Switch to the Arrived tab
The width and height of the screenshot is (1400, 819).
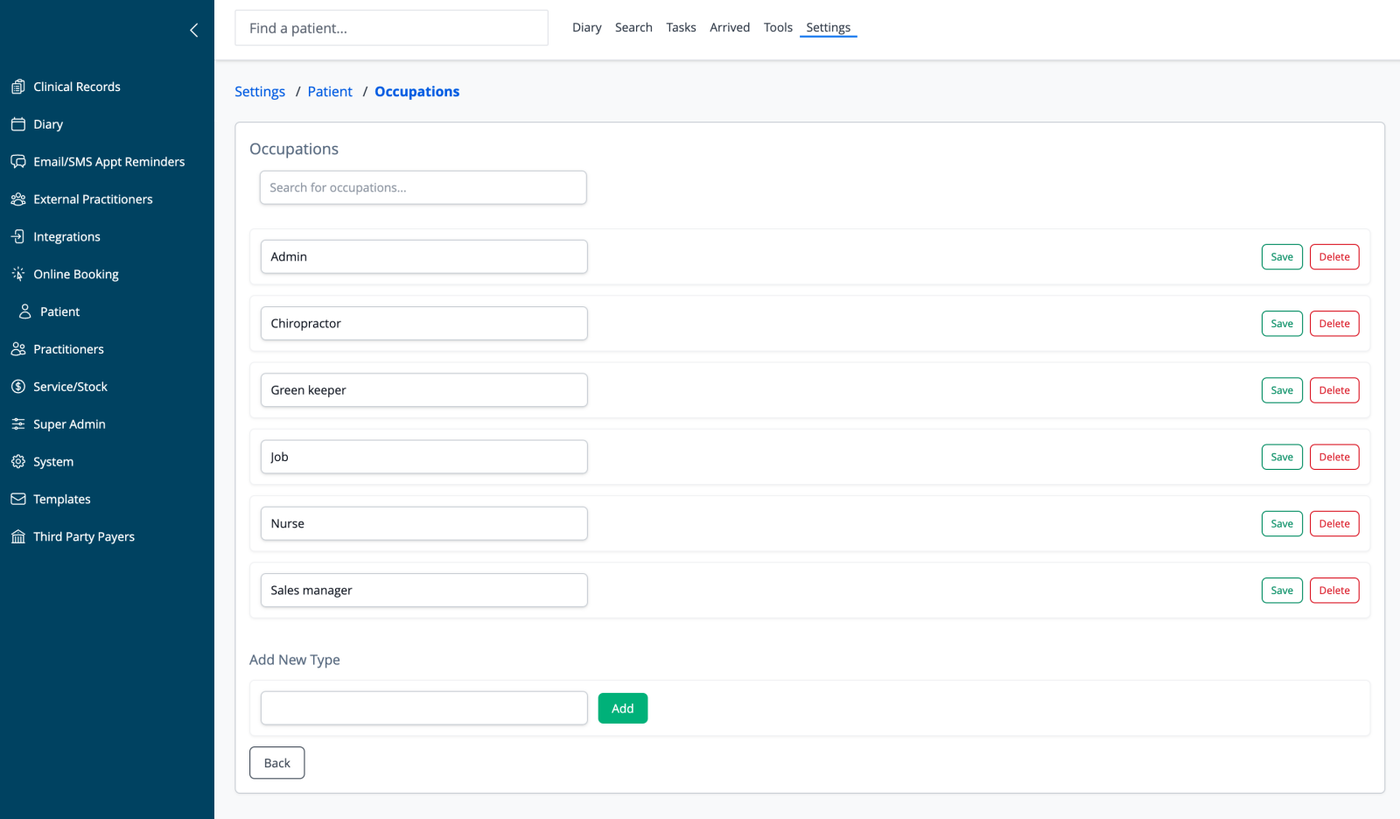(730, 28)
